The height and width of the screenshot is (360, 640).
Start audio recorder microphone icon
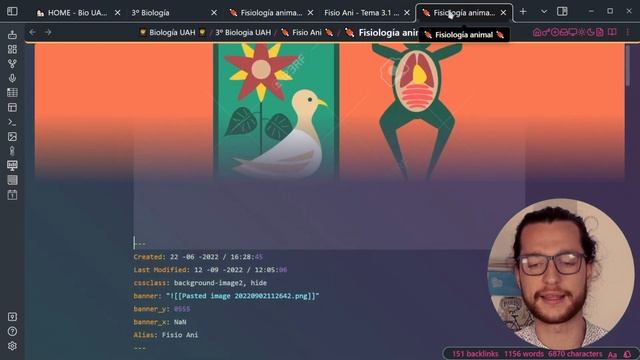click(x=12, y=78)
